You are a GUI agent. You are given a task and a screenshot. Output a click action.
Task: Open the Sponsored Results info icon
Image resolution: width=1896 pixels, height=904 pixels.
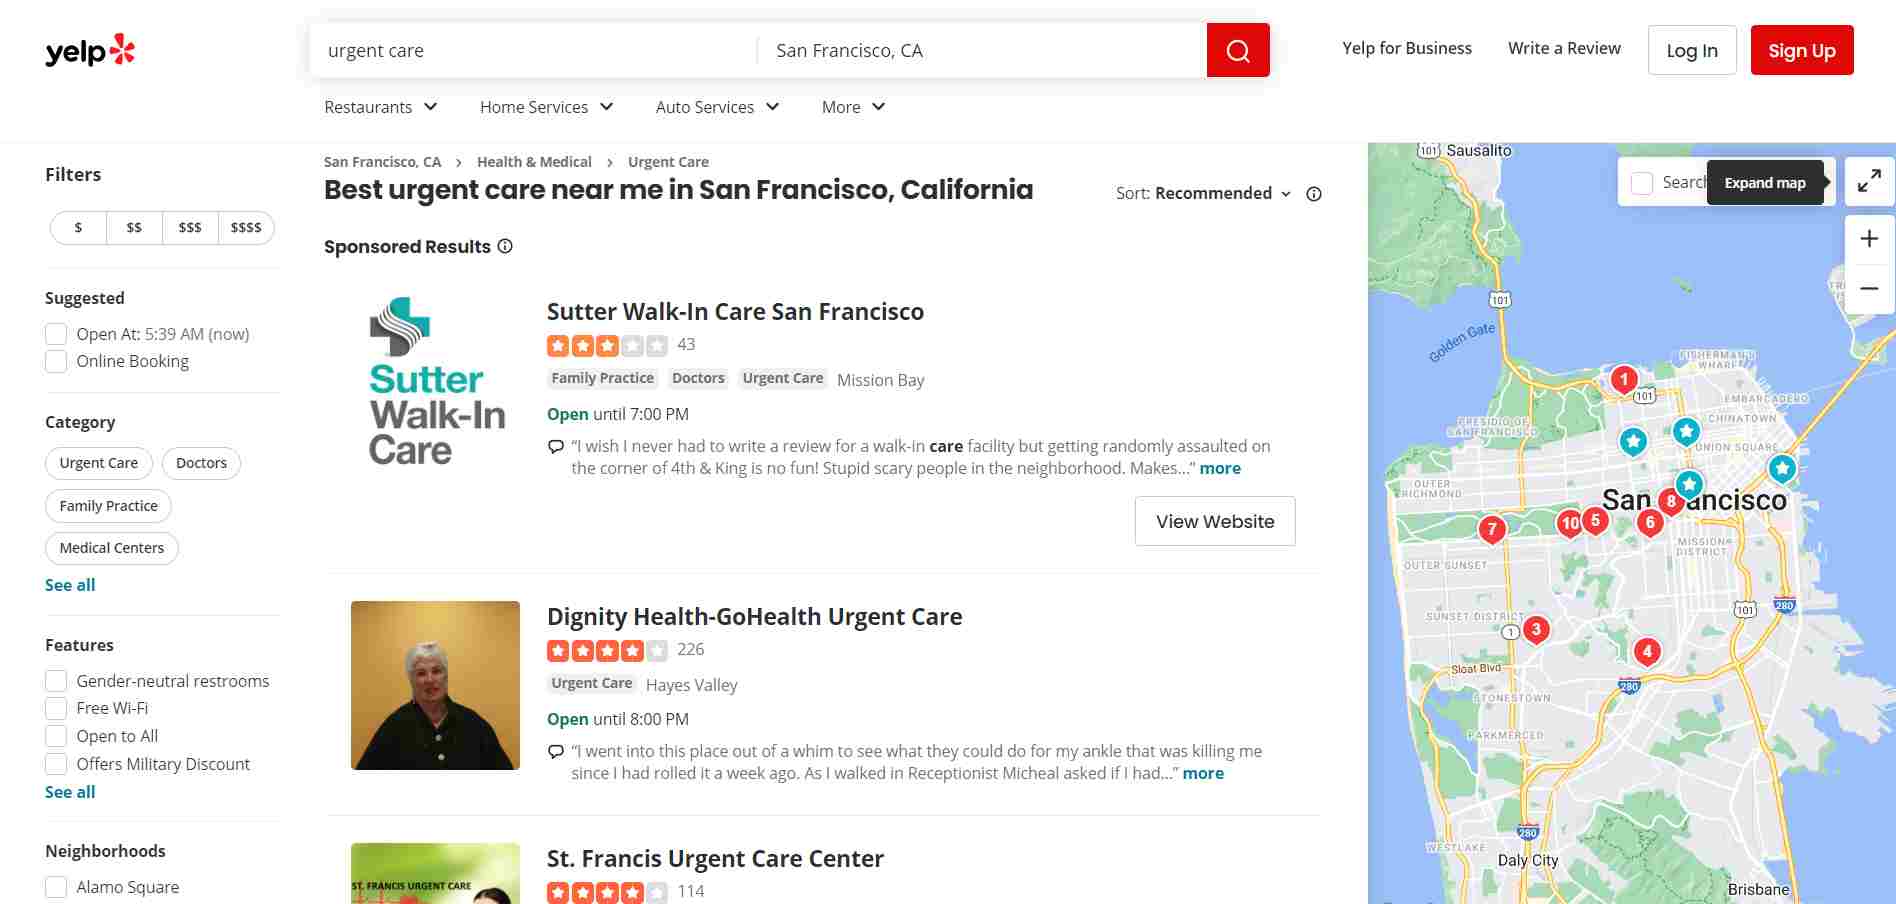(x=505, y=246)
